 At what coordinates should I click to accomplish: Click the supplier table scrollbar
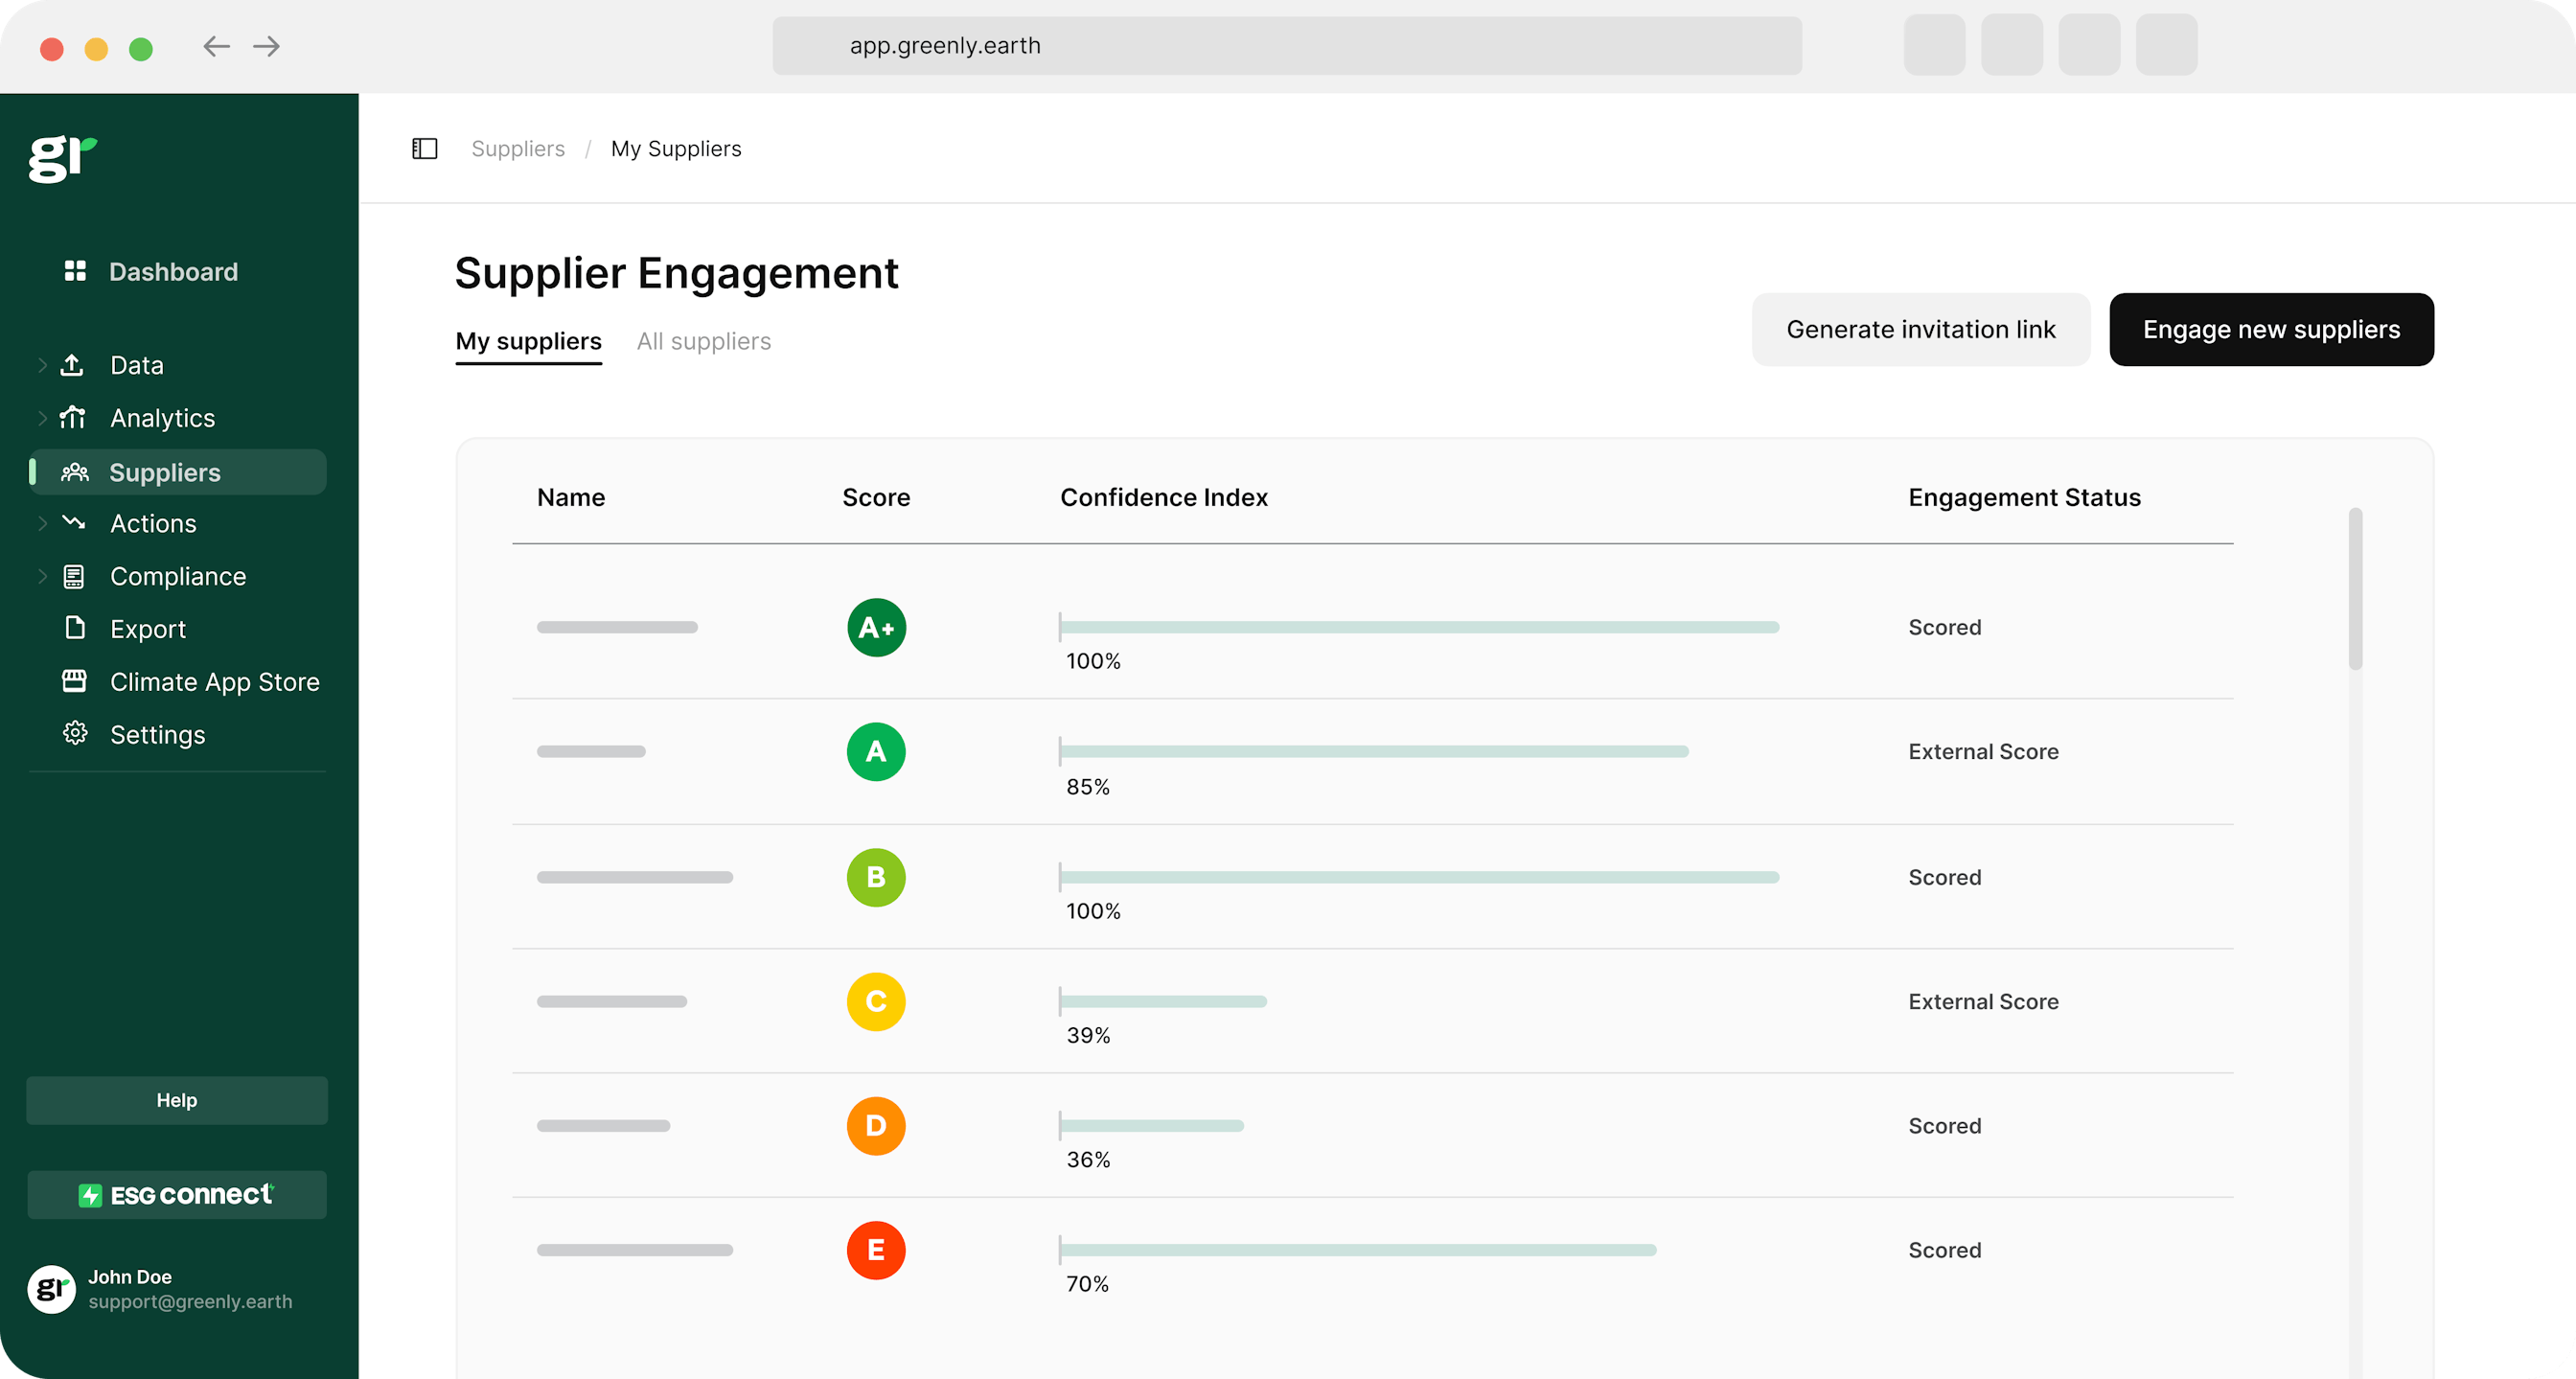(x=2355, y=590)
